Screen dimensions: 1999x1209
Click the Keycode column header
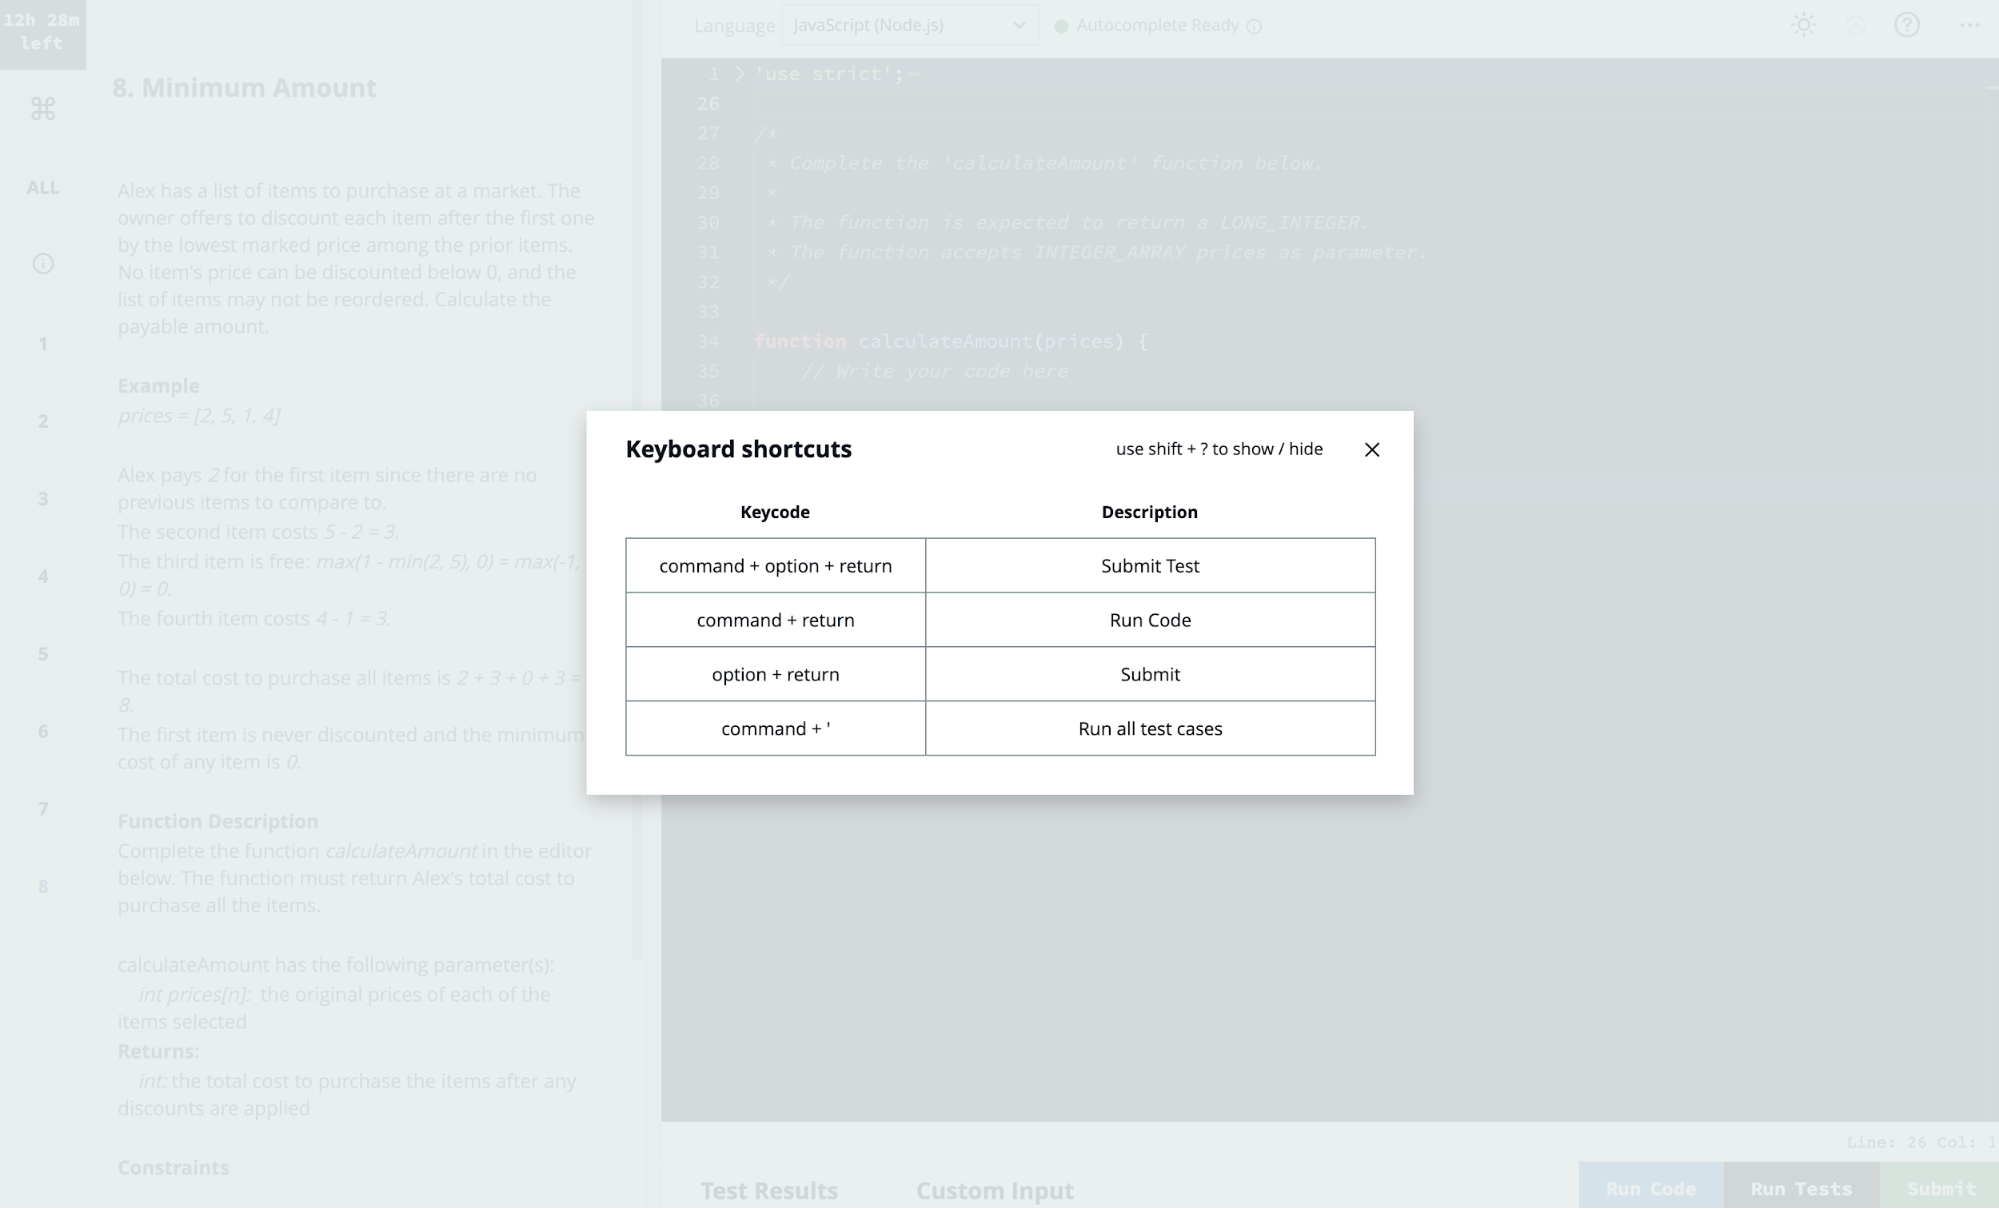click(x=775, y=512)
